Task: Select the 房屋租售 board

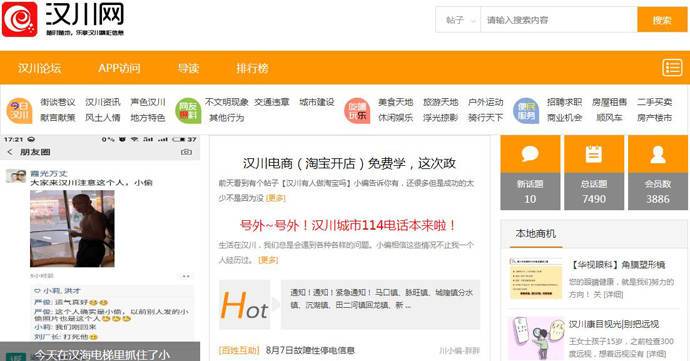Action: click(609, 102)
